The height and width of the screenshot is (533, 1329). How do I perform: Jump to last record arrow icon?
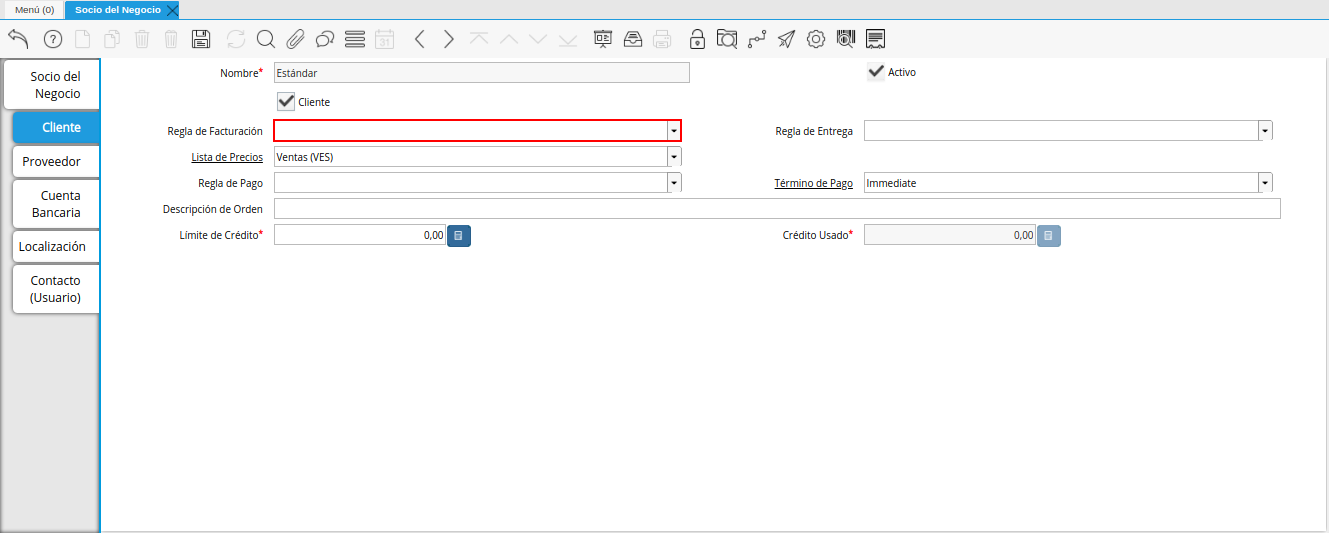(x=568, y=39)
